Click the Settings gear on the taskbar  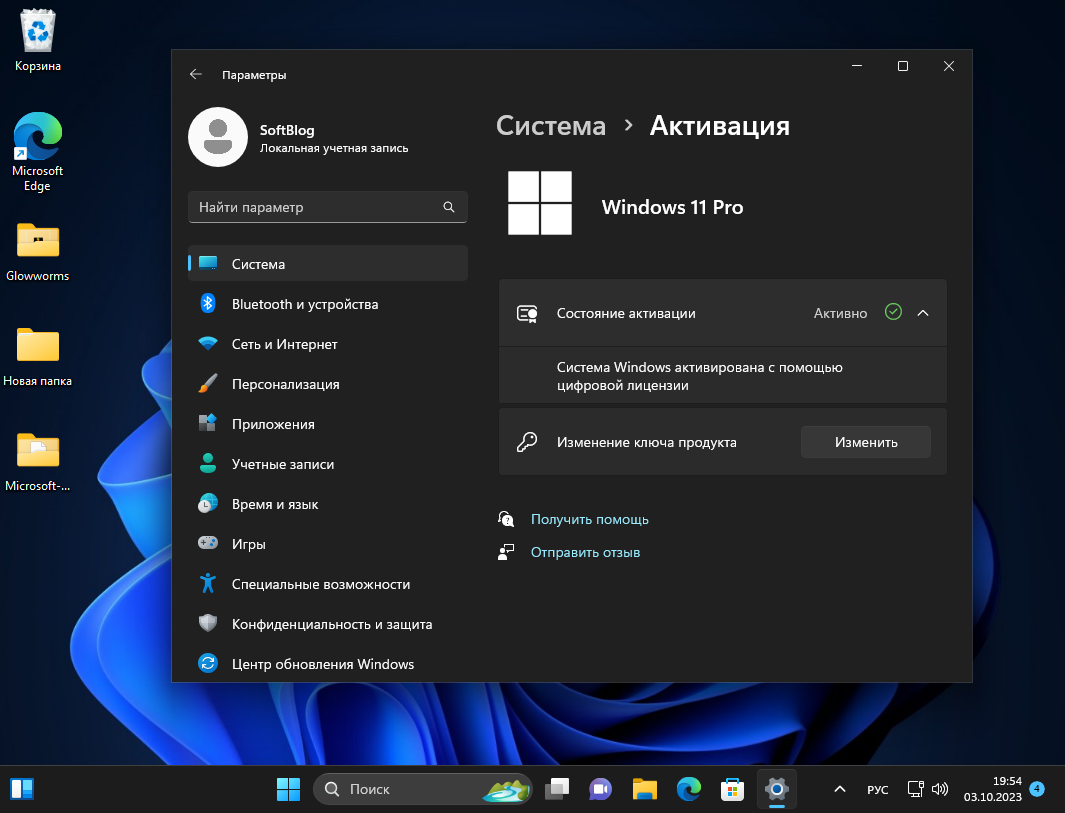[776, 789]
